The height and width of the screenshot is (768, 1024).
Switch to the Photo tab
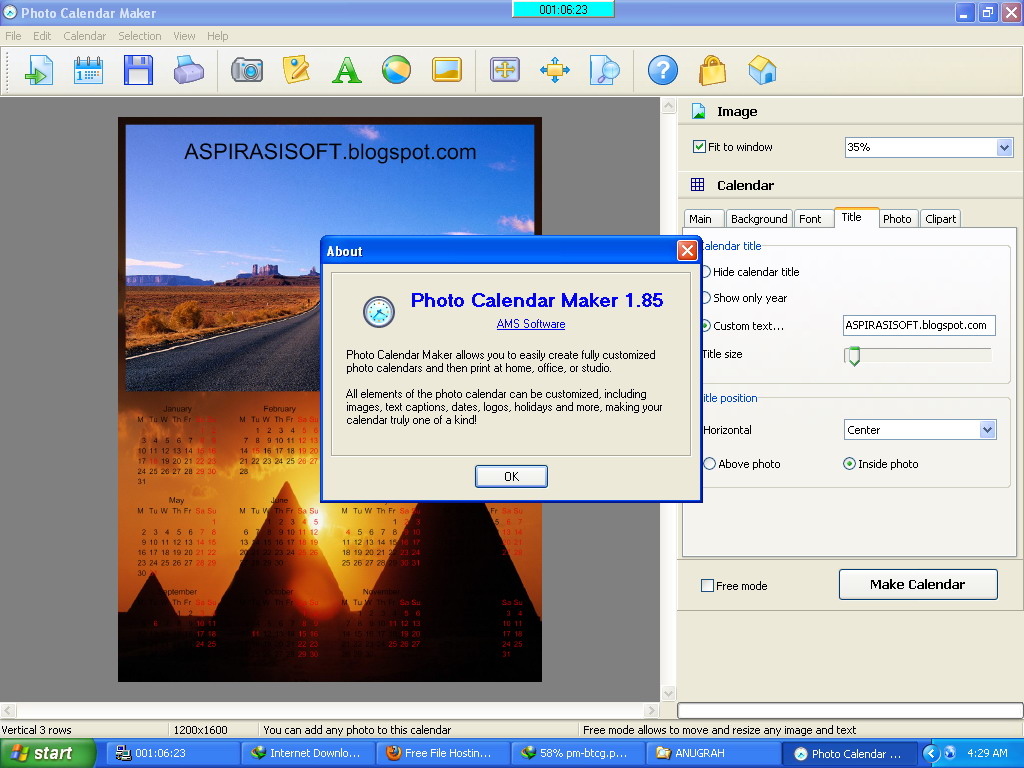point(898,219)
